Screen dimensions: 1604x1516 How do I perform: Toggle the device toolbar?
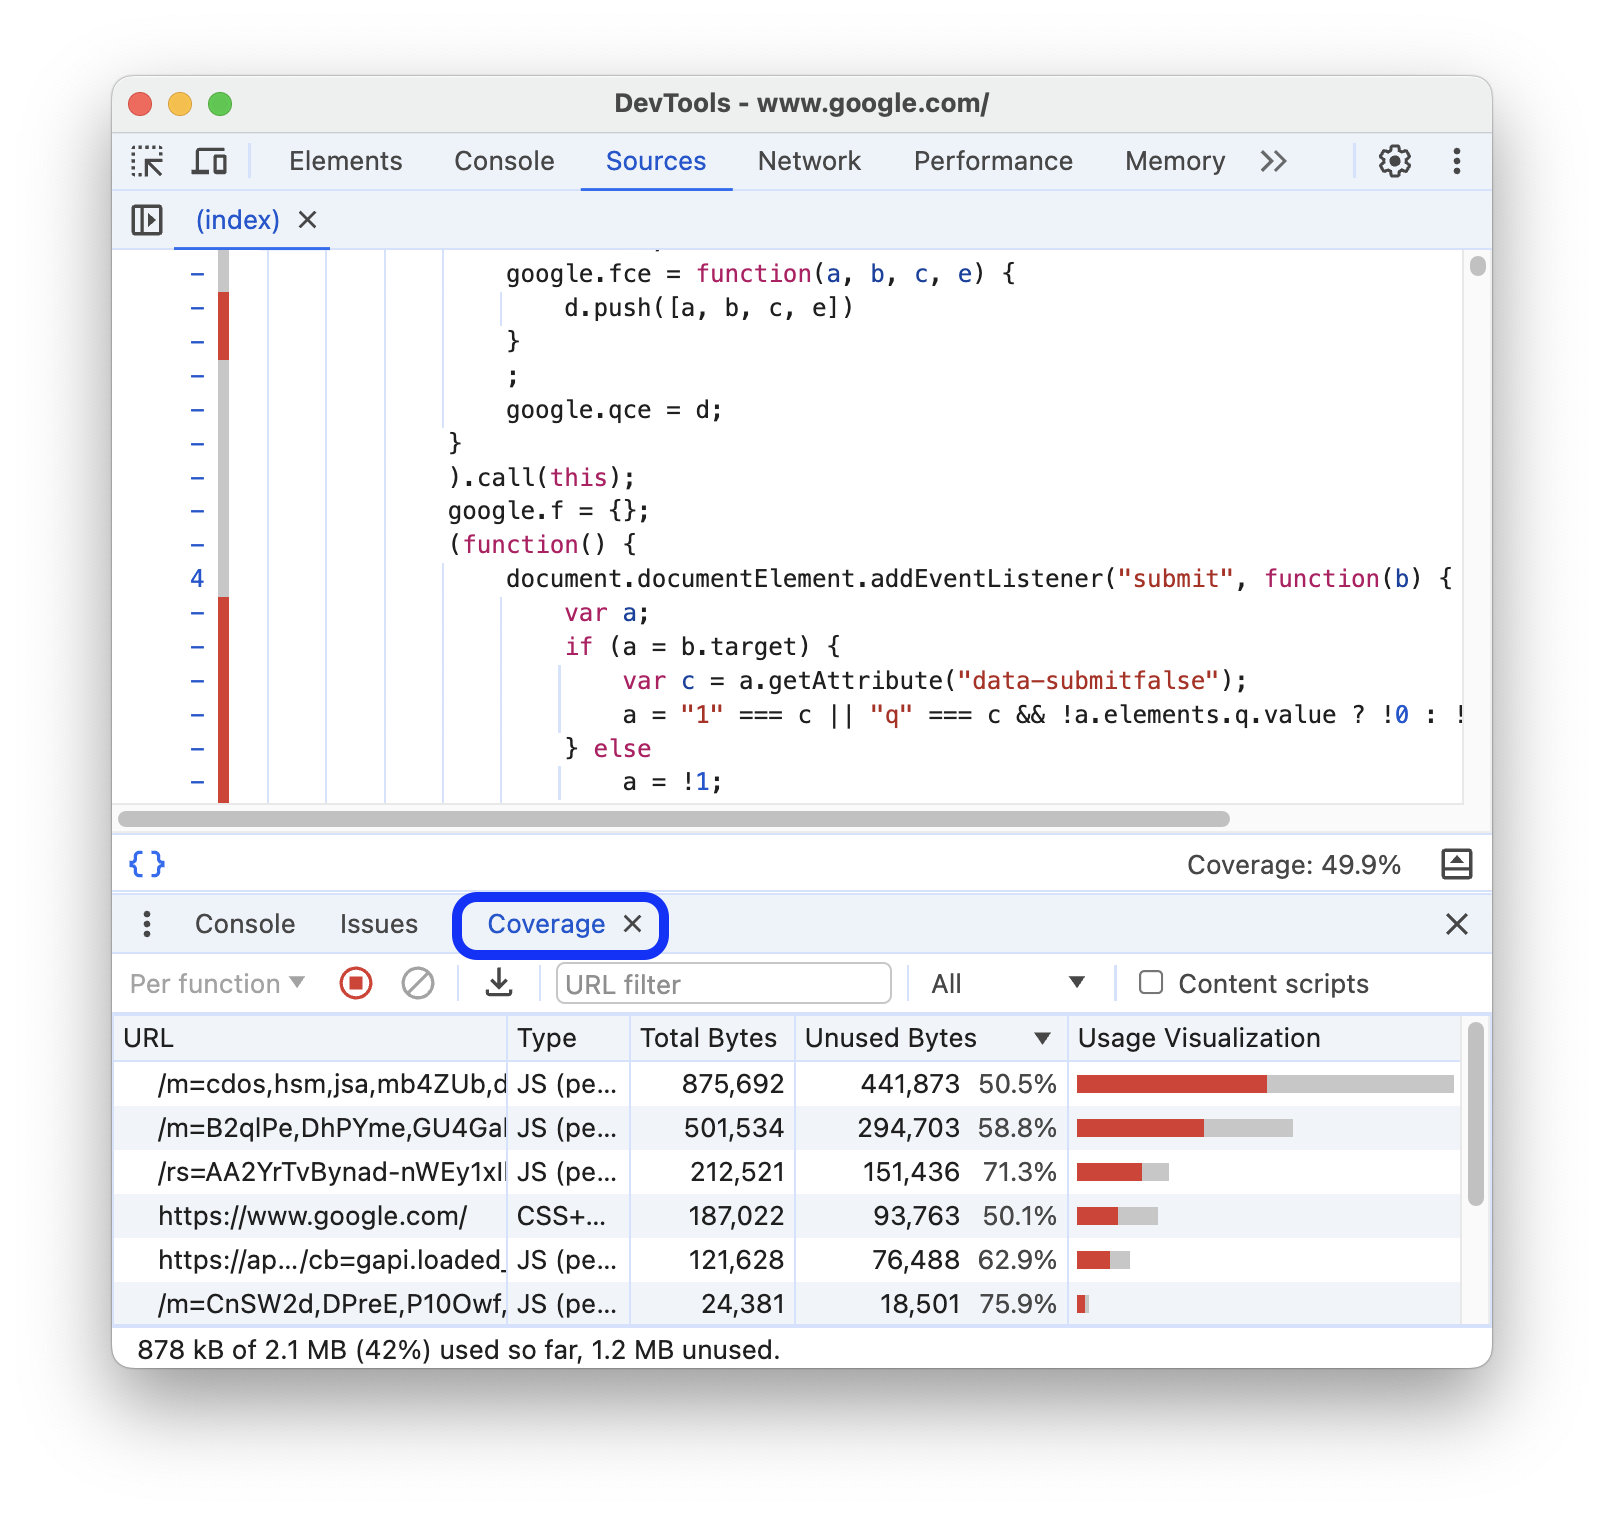pyautogui.click(x=208, y=161)
